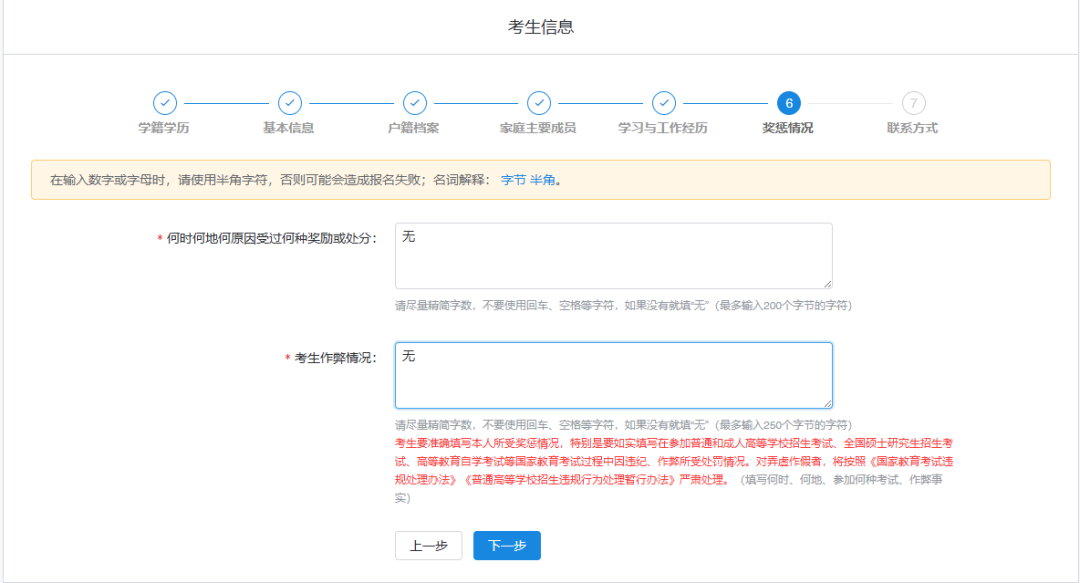Select the checkmark circle above 户籍档案
This screenshot has height=583, width=1080.
click(414, 103)
